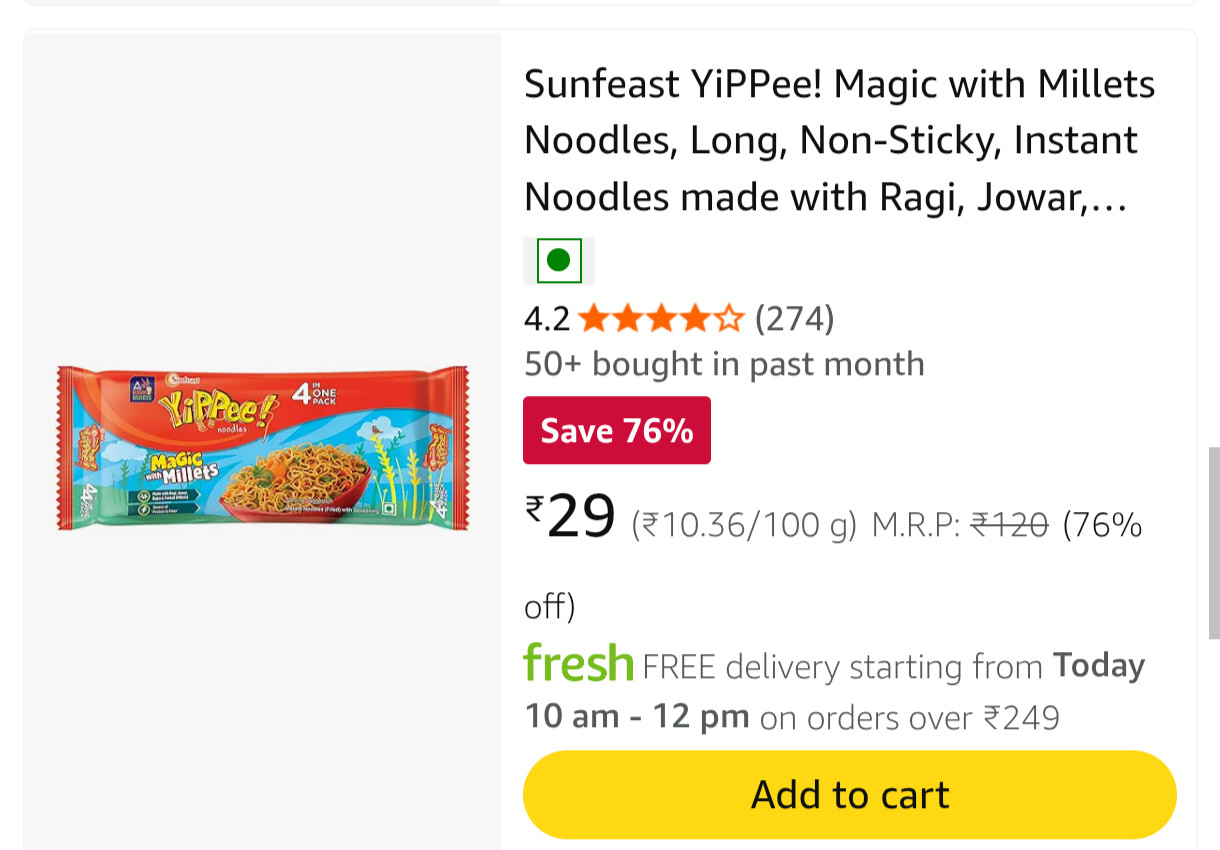Viewport: 1220px width, 850px height.
Task: Click the empty fifth rating star
Action: point(730,319)
